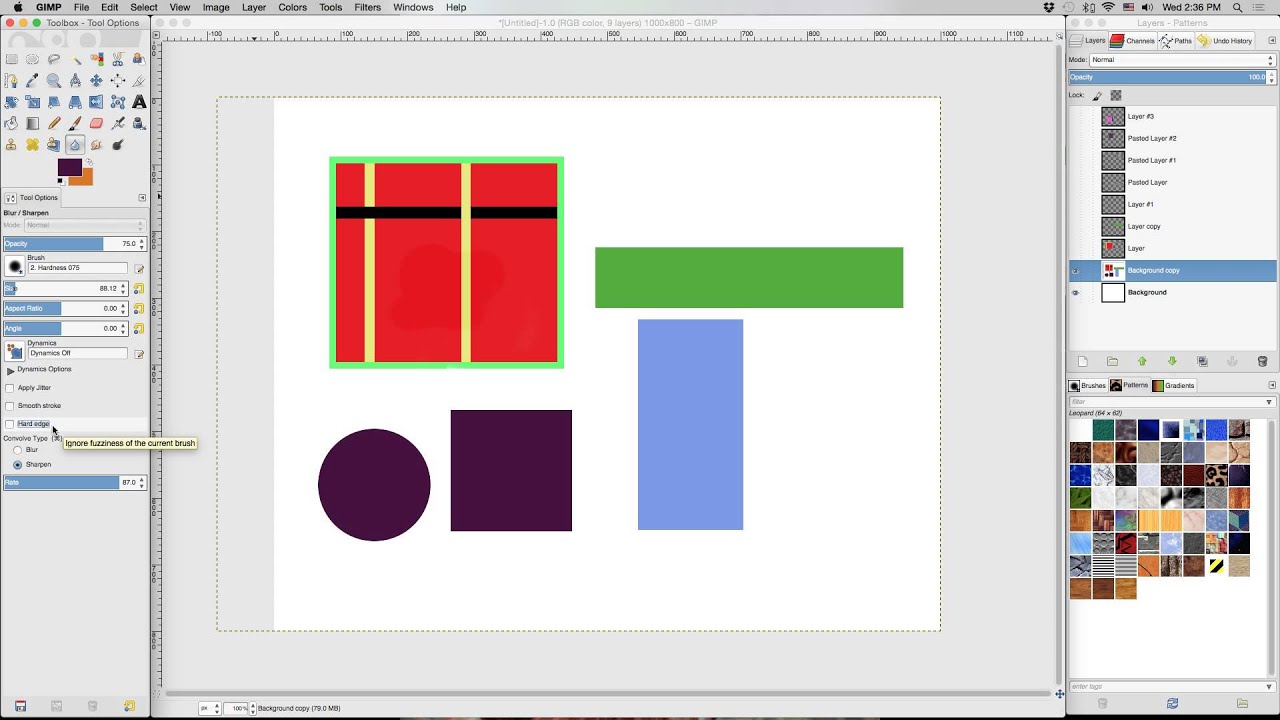This screenshot has width=1280, height=720.
Task: Hide the Background copy layer
Action: 1075,271
